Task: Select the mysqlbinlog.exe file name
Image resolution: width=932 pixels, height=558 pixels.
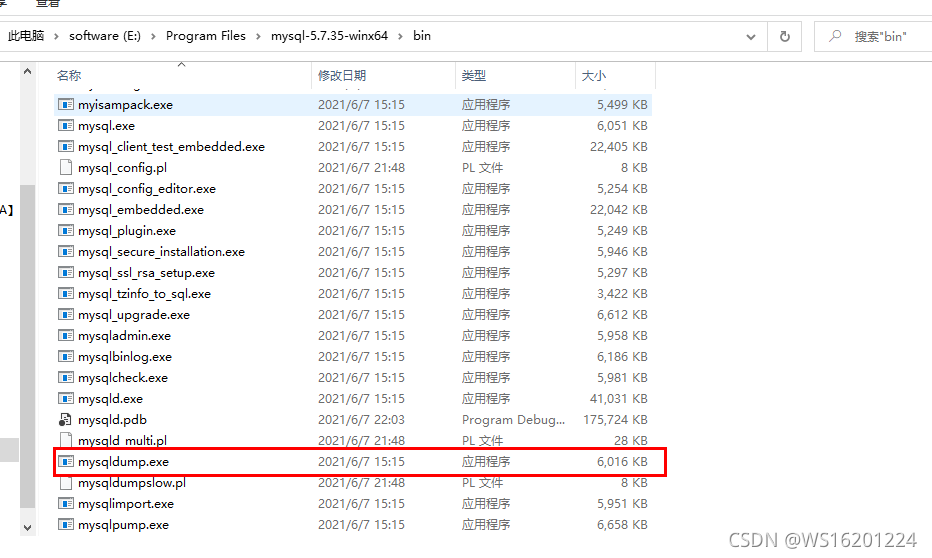Action: pos(124,357)
